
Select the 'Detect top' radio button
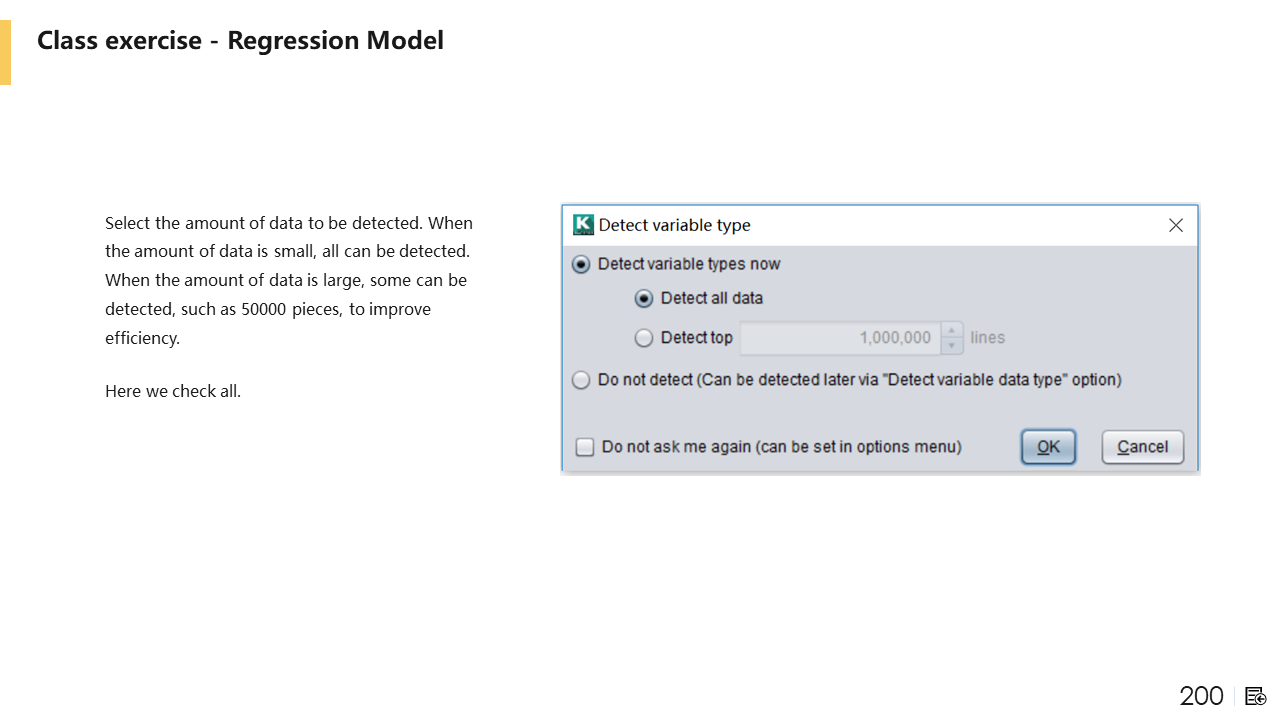coord(644,338)
